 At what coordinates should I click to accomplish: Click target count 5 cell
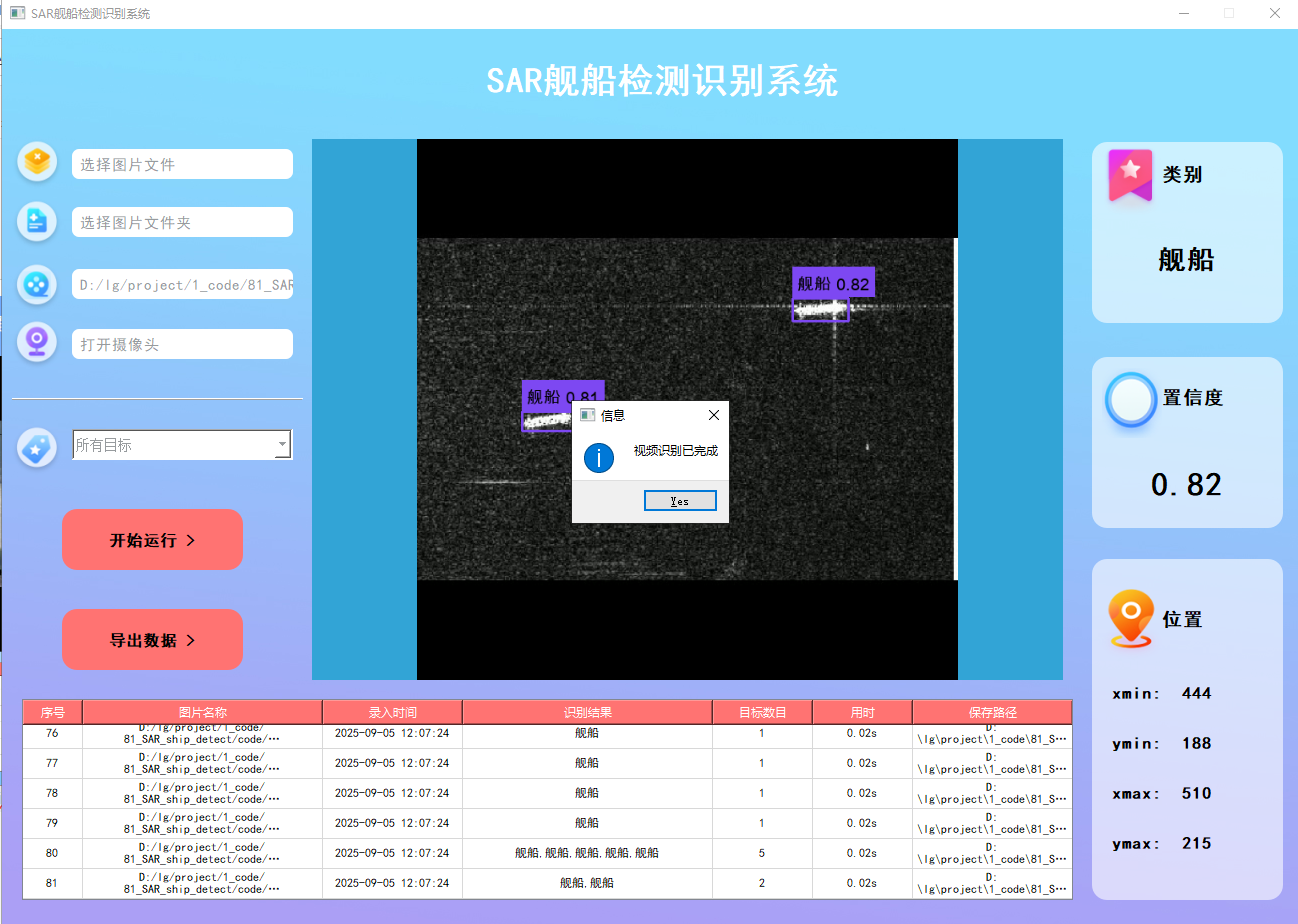coord(762,853)
